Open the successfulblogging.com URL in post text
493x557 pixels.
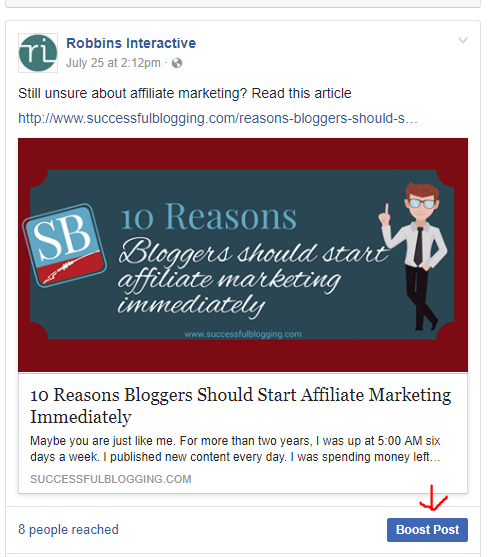pos(218,118)
